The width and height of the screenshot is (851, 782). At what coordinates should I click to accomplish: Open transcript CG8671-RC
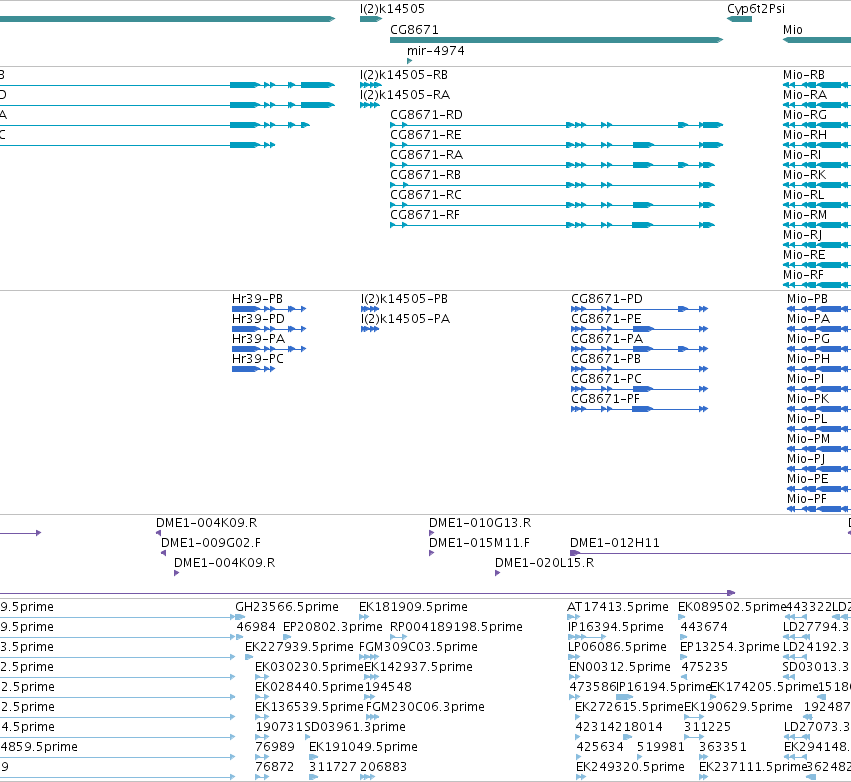pyautogui.click(x=426, y=195)
